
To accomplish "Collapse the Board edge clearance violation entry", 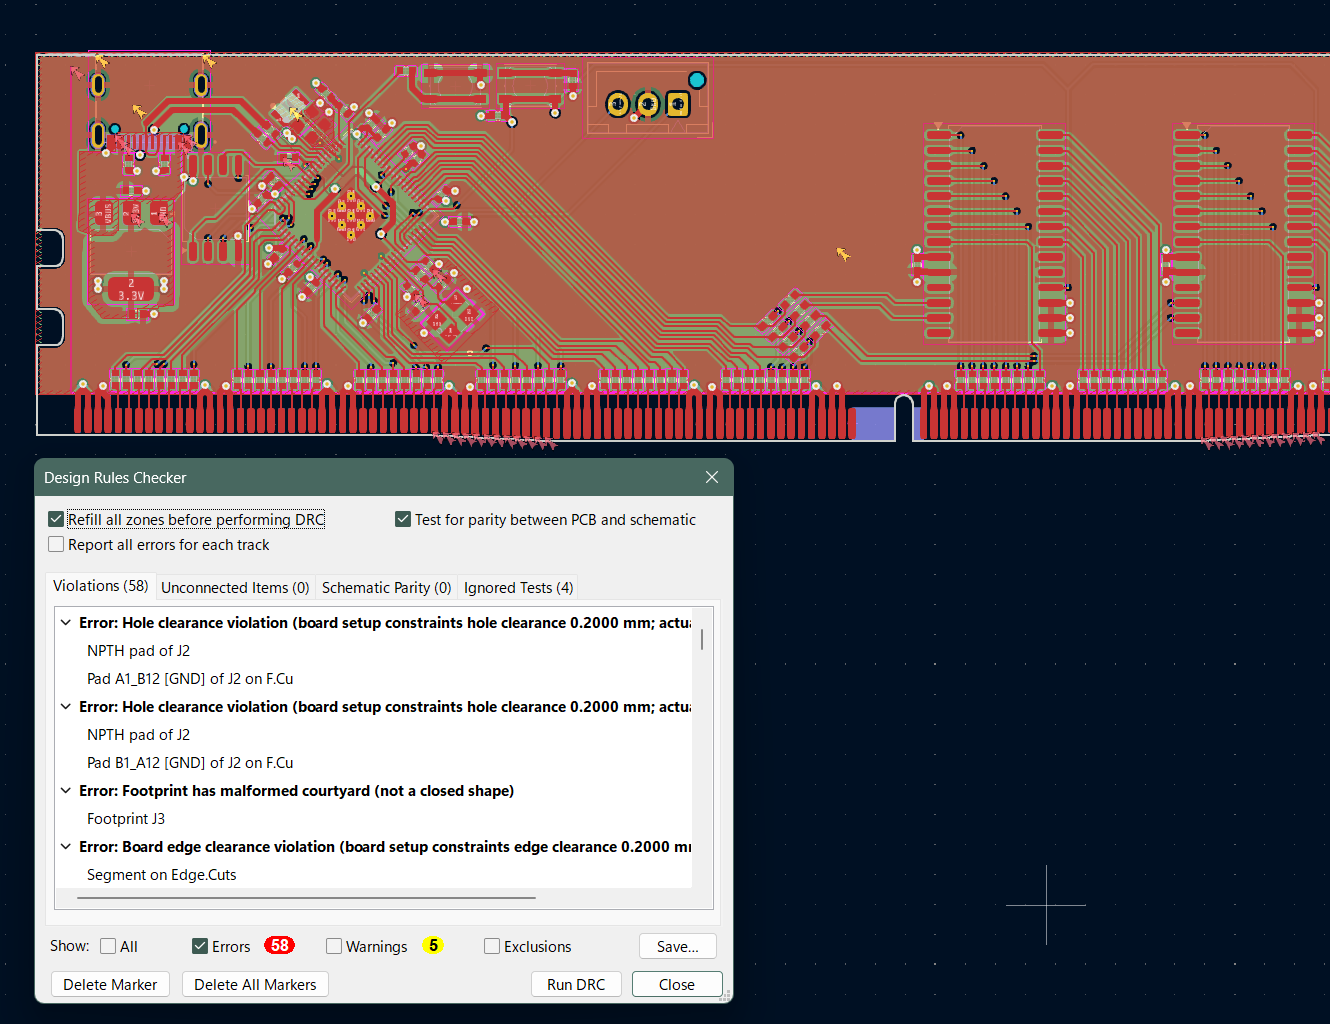I will [66, 847].
